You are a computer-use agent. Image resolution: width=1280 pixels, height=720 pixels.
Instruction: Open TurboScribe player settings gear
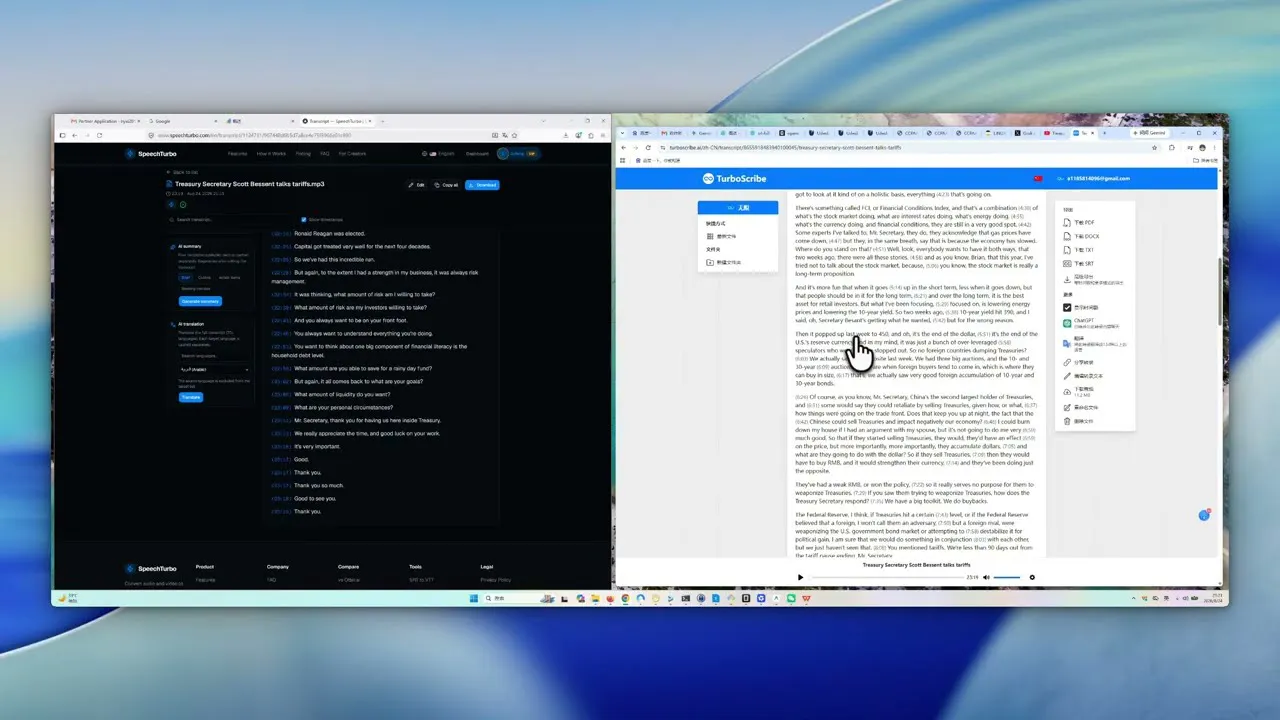(x=1032, y=577)
